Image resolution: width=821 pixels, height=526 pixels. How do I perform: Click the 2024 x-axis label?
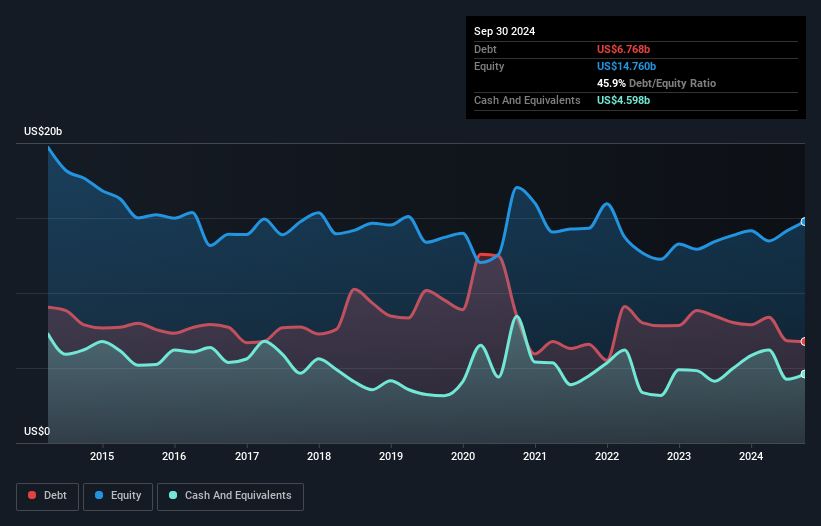[751, 456]
